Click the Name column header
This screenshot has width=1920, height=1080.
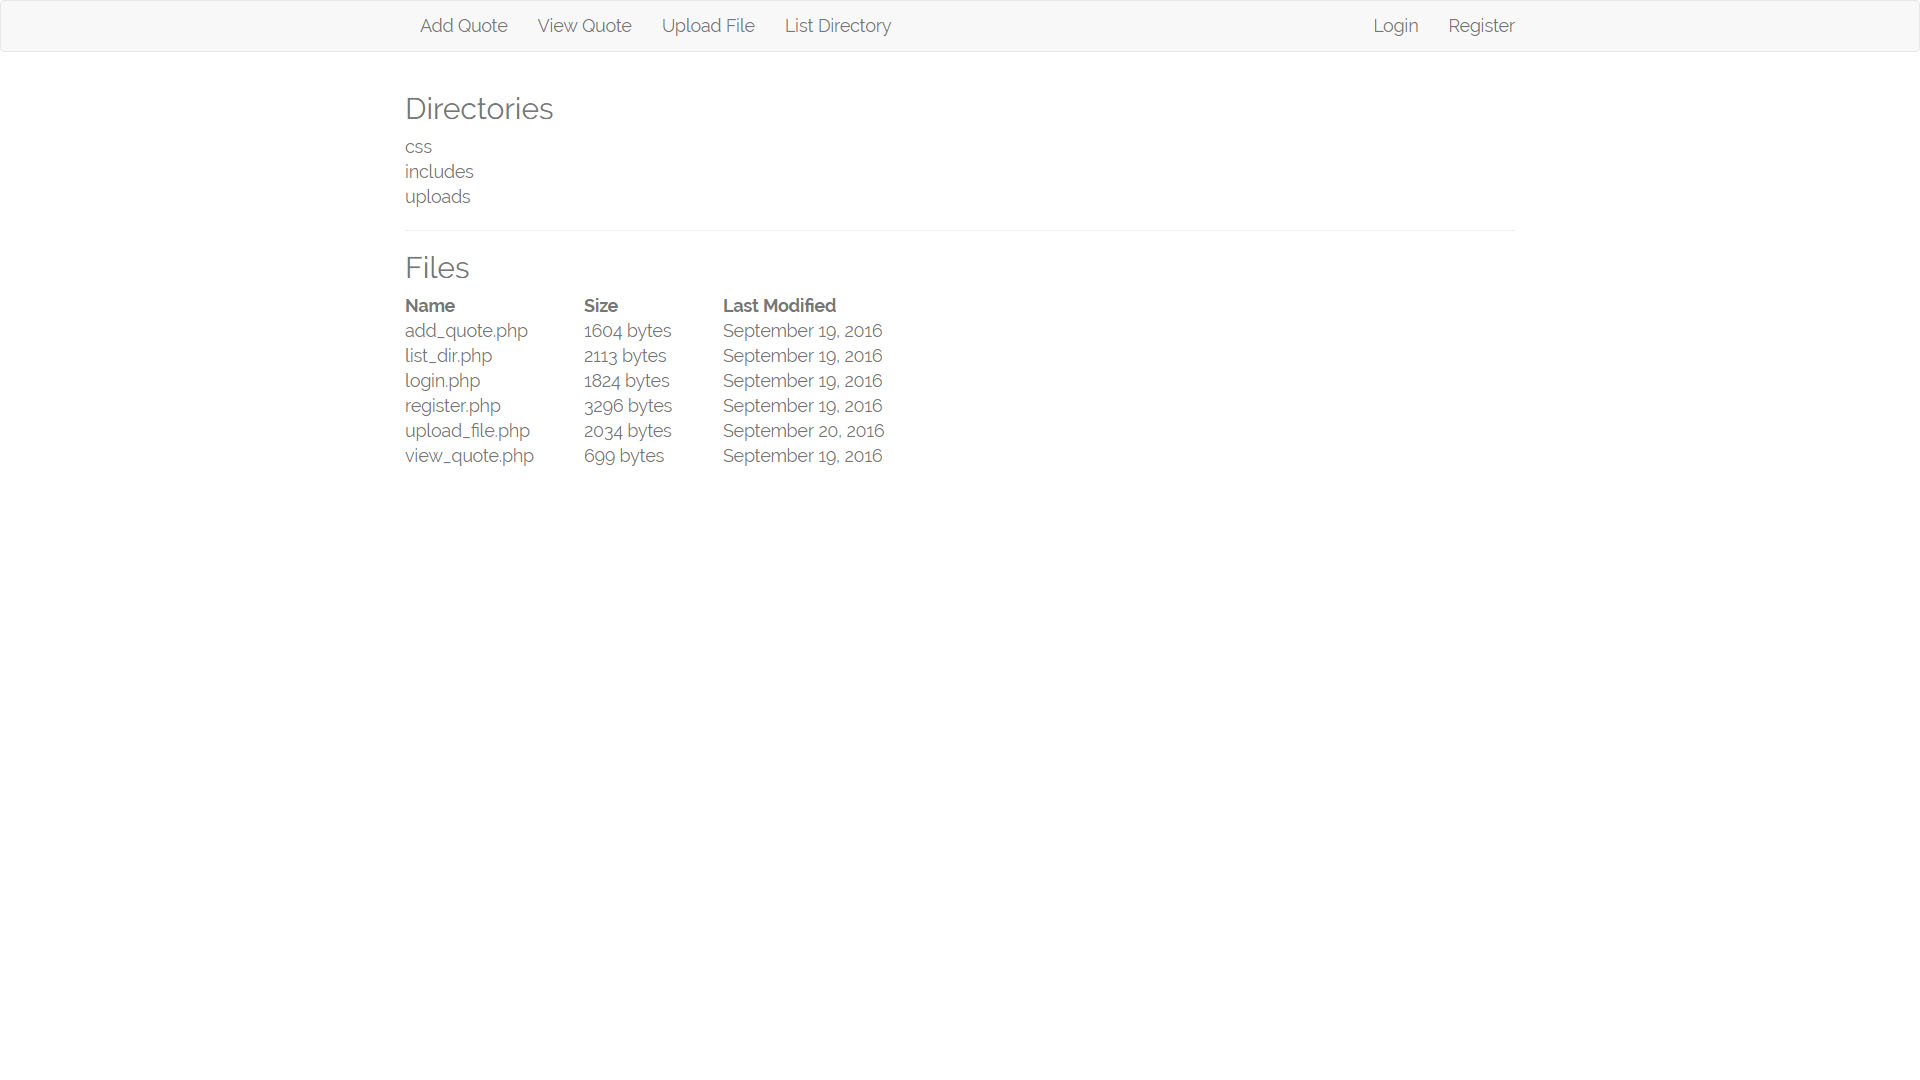click(x=430, y=305)
